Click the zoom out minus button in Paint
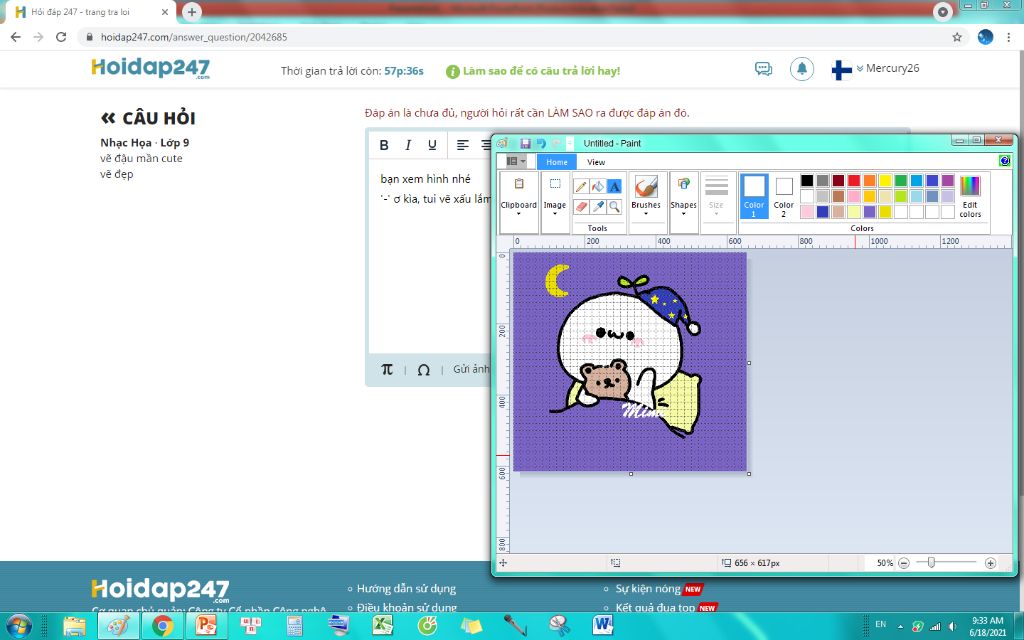This screenshot has height=640, width=1024. tap(903, 563)
